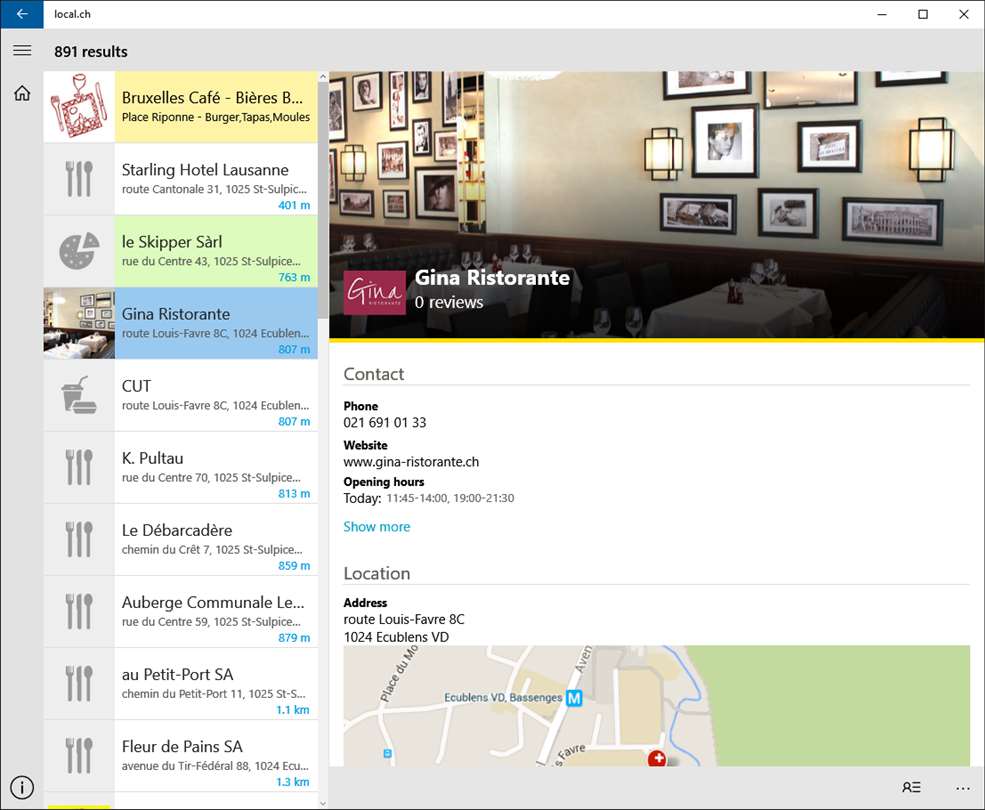Click restaurant interior header photo
This screenshot has width=985, height=810.
tap(656, 205)
